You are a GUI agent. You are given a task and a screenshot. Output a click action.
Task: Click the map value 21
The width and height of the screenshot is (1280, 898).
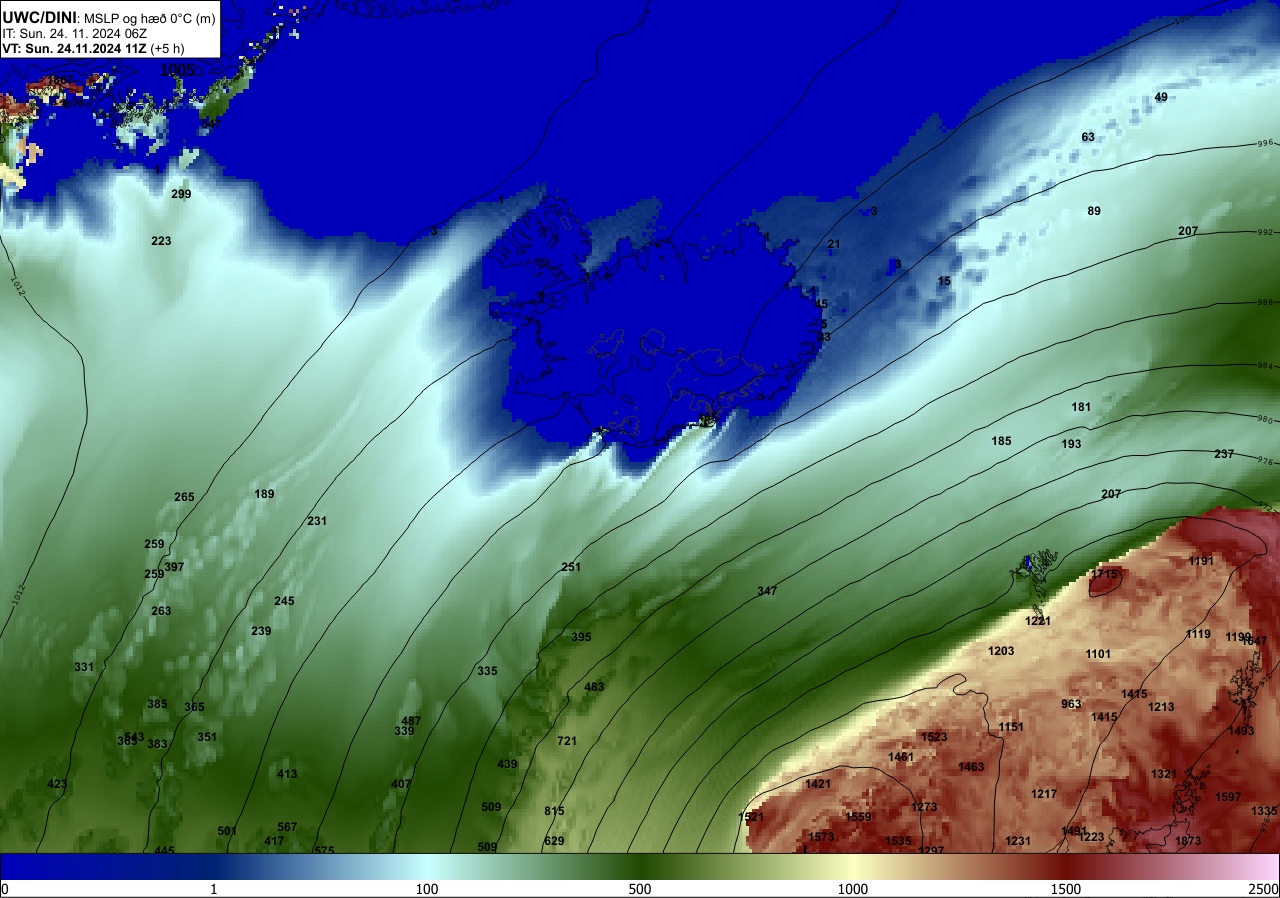(834, 244)
